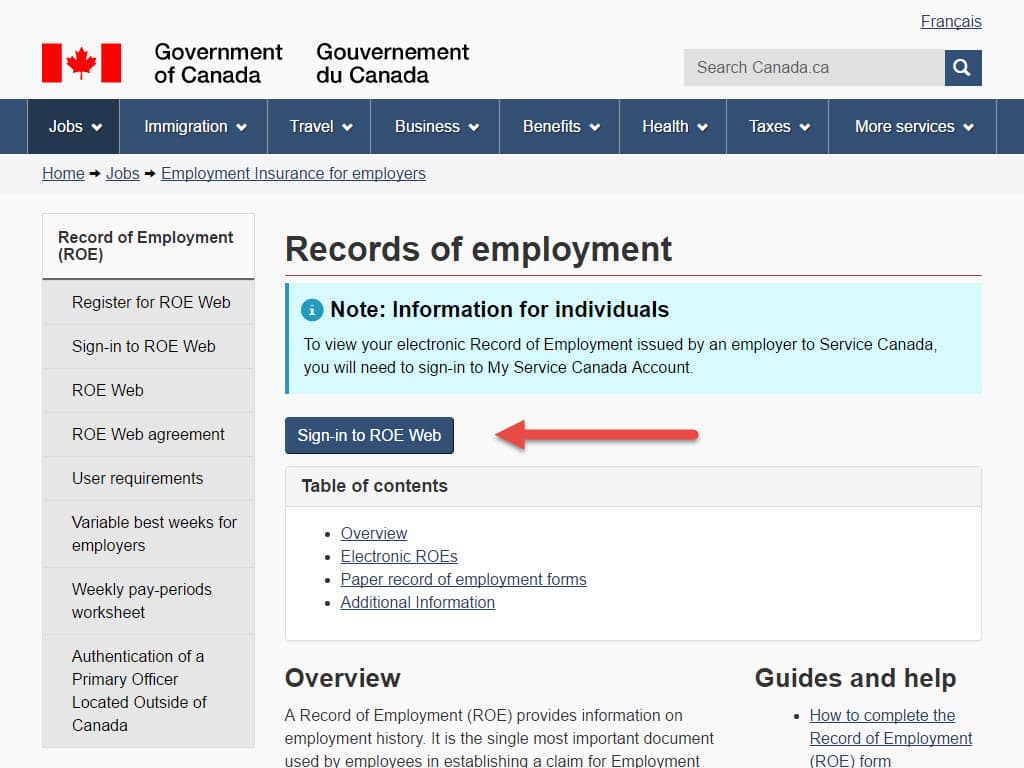
Task: Expand the Travel navigation dropdown
Action: click(318, 126)
